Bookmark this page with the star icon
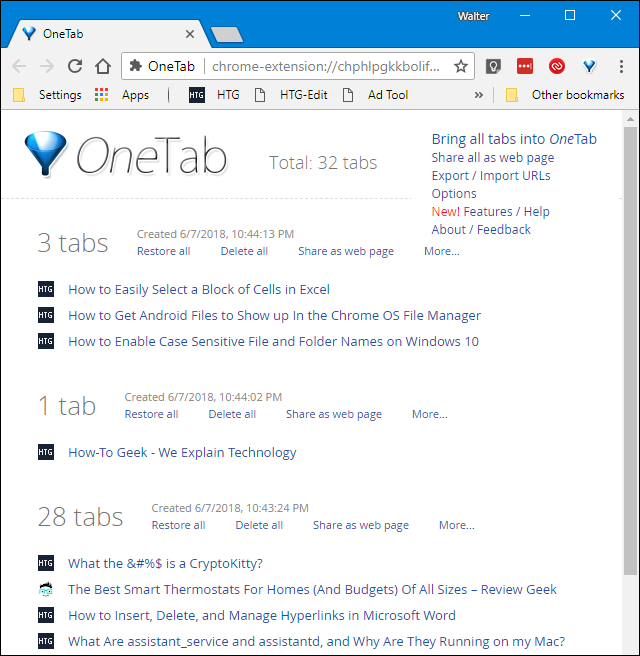The image size is (640, 656). [461, 66]
